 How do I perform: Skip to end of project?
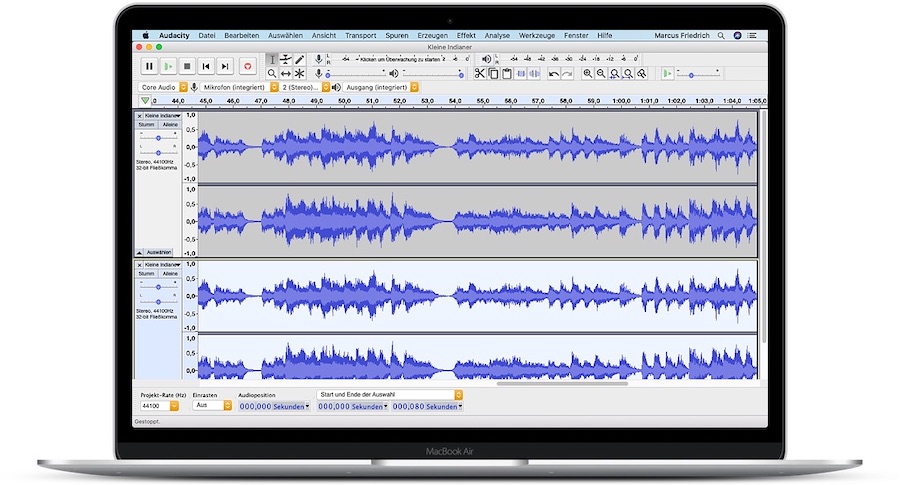pyautogui.click(x=225, y=67)
